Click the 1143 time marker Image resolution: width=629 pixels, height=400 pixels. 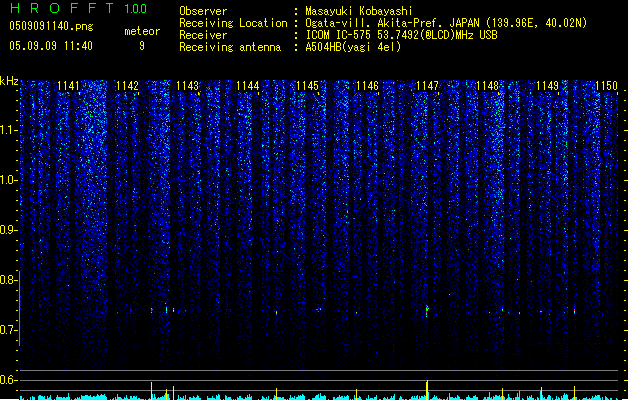click(x=187, y=86)
